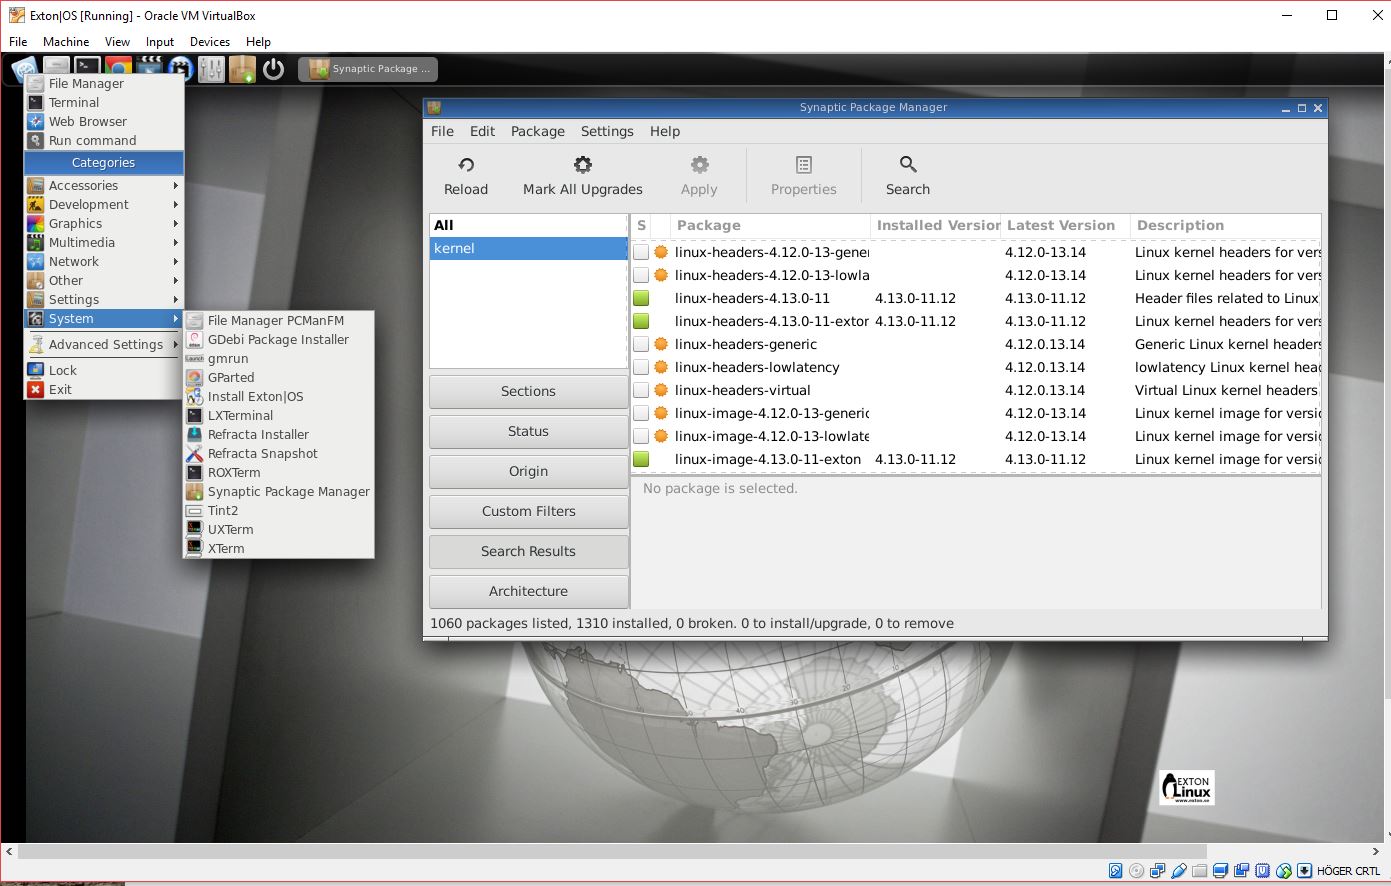Click the Origin filter button
This screenshot has height=886, width=1391.
coord(528,471)
